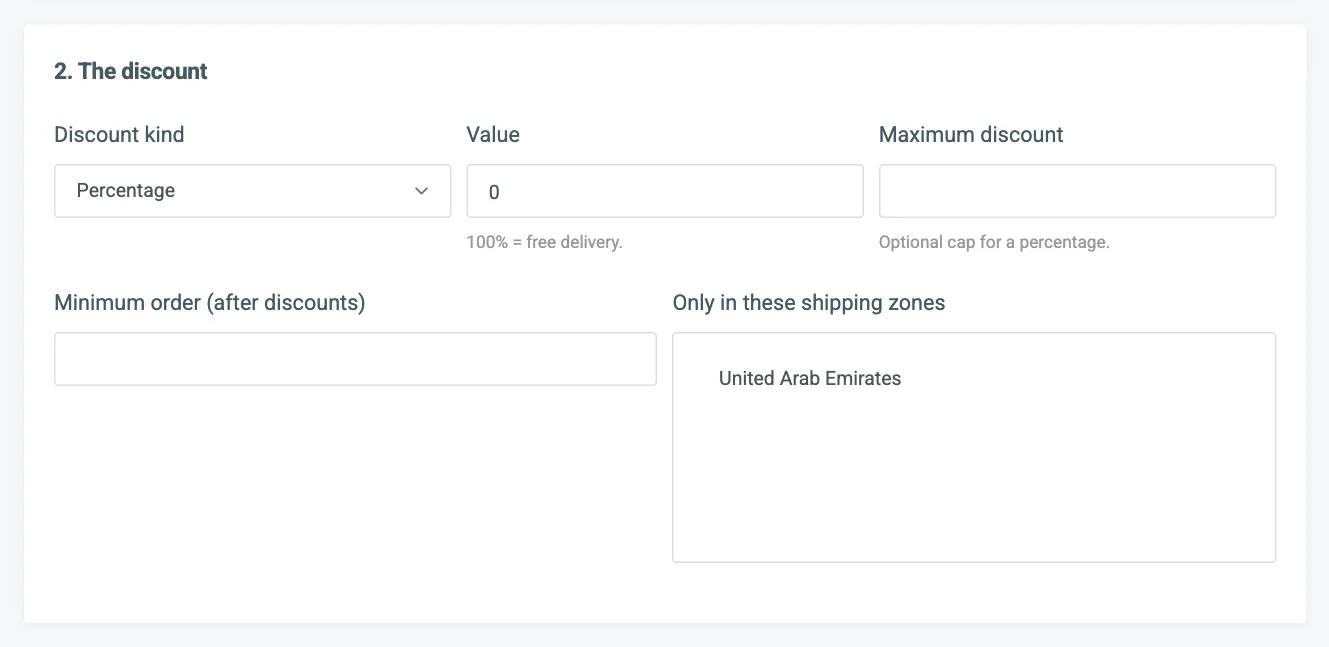The width and height of the screenshot is (1329, 647).
Task: Click the '100% = free delivery.' hint text
Action: (545, 242)
